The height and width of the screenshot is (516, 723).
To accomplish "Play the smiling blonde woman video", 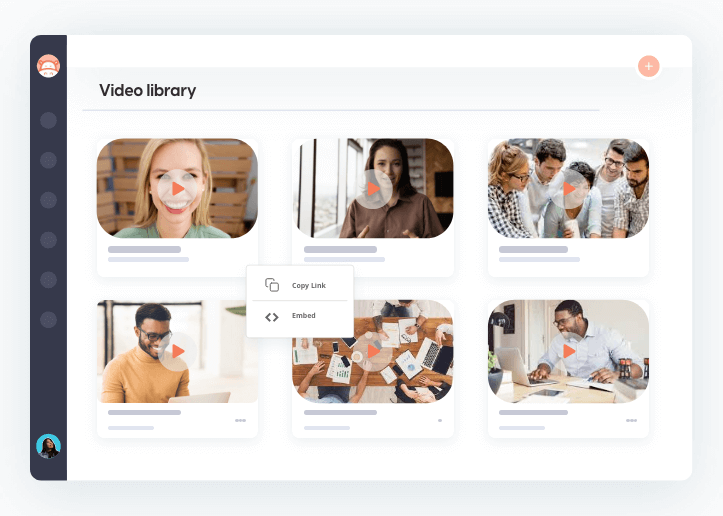I will click(x=177, y=188).
